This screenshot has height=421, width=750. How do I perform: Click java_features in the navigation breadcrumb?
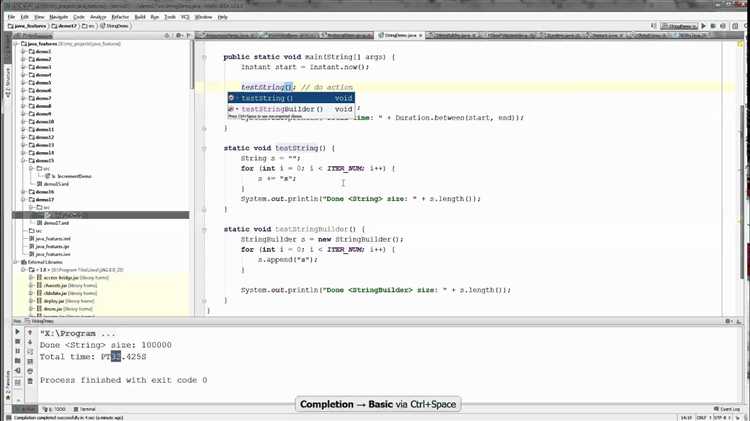pos(27,26)
